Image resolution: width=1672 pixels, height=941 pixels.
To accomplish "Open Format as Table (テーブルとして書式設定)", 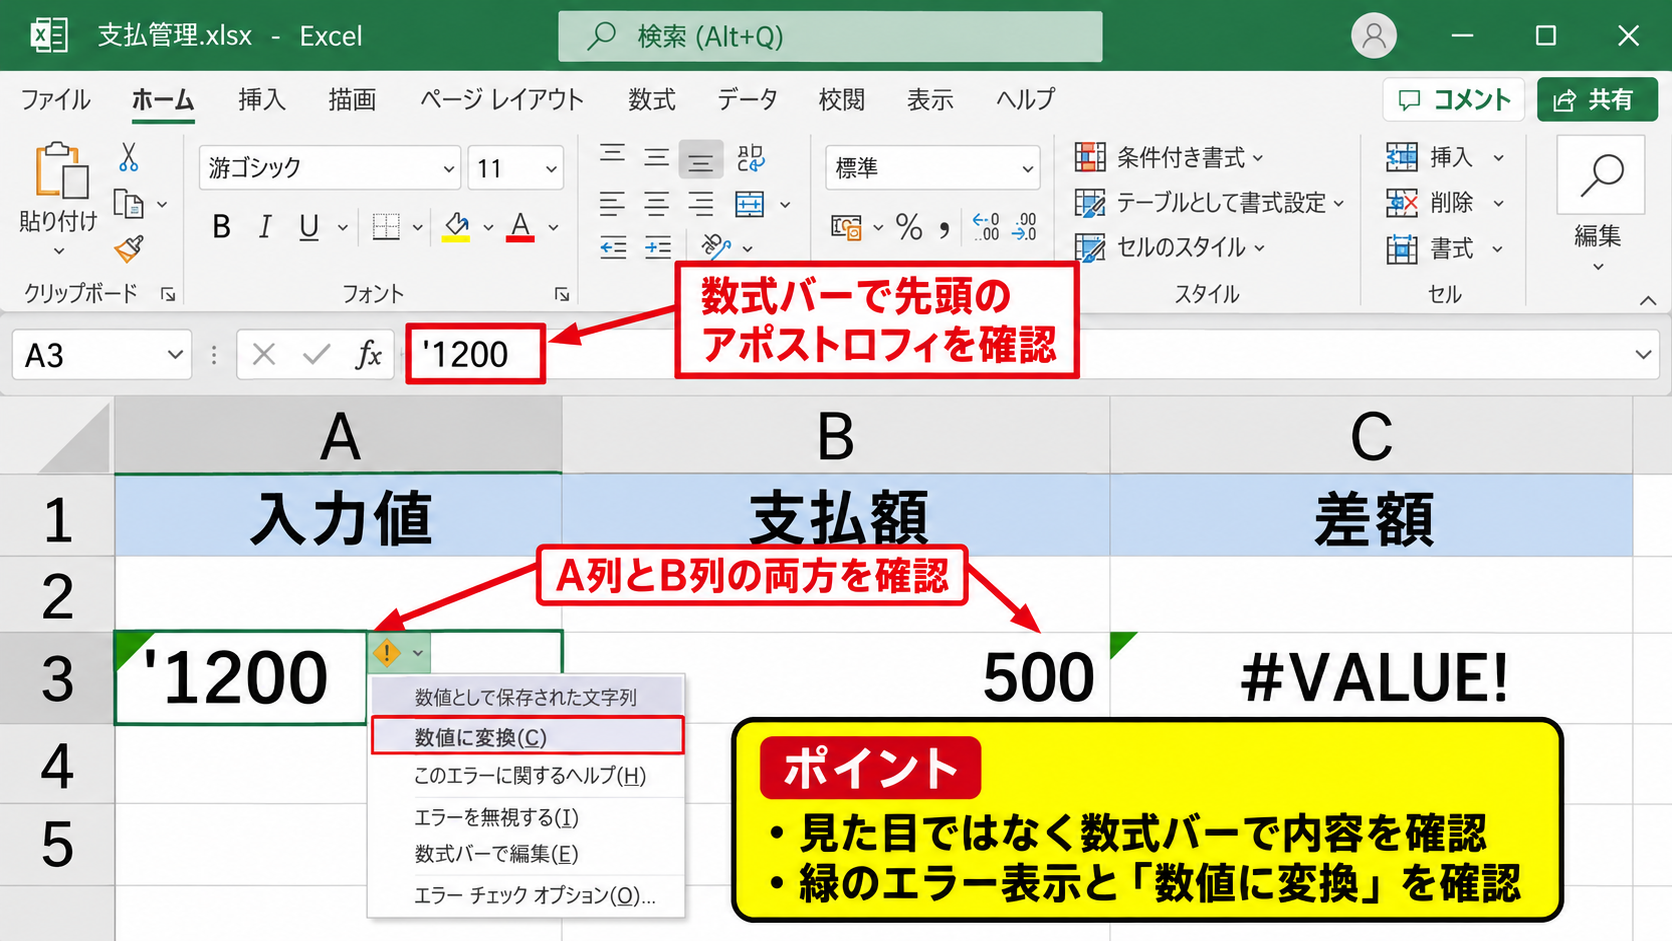I will click(x=1209, y=203).
